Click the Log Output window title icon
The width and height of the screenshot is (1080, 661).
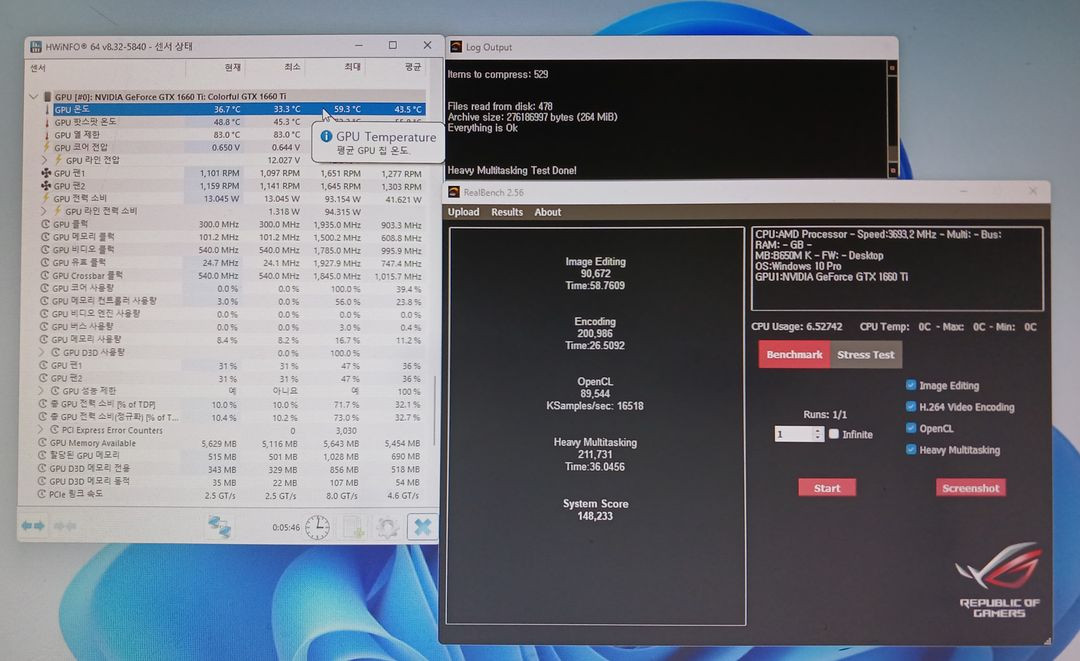coord(456,47)
